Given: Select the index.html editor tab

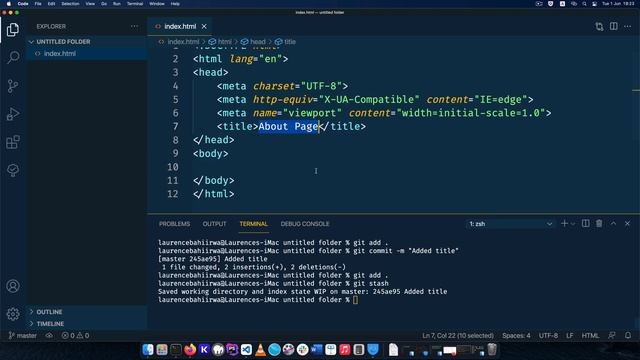Looking at the screenshot, I should [180, 27].
